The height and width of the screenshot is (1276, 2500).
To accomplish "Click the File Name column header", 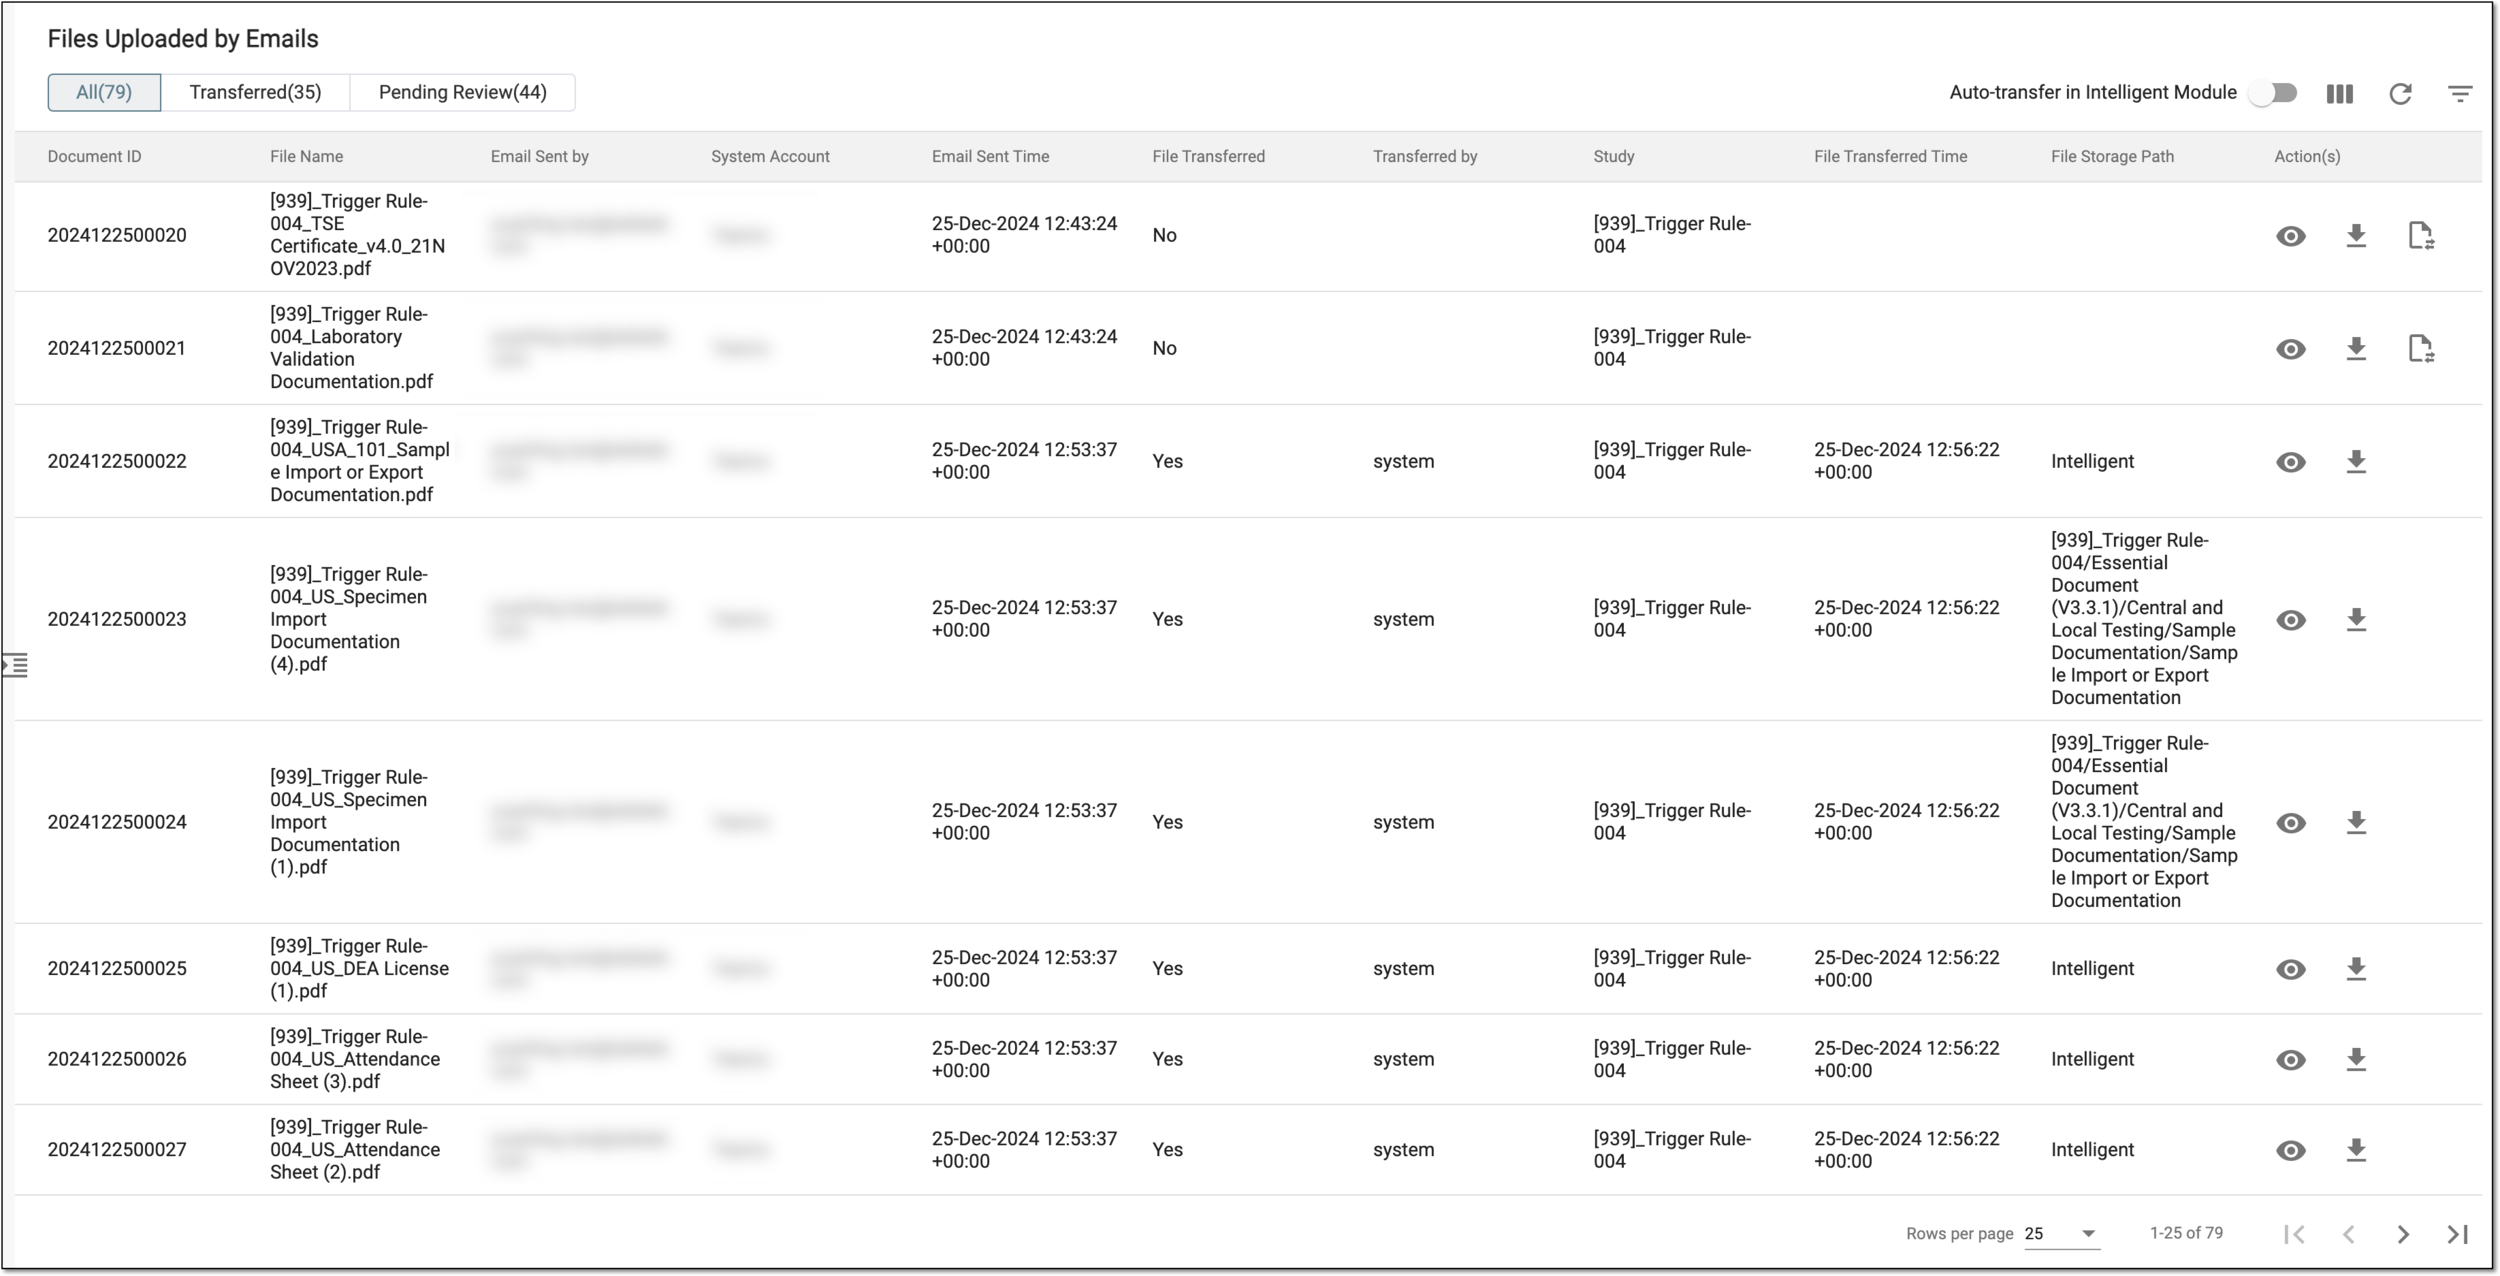I will [306, 157].
